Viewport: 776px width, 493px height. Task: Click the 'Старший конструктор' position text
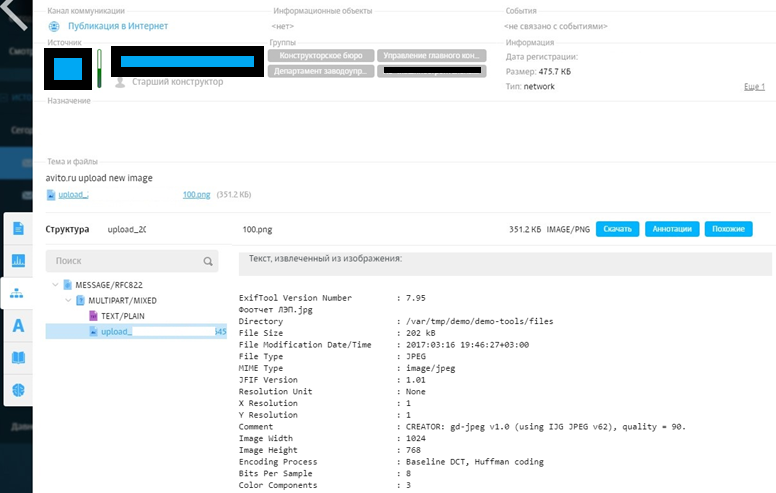pos(178,82)
